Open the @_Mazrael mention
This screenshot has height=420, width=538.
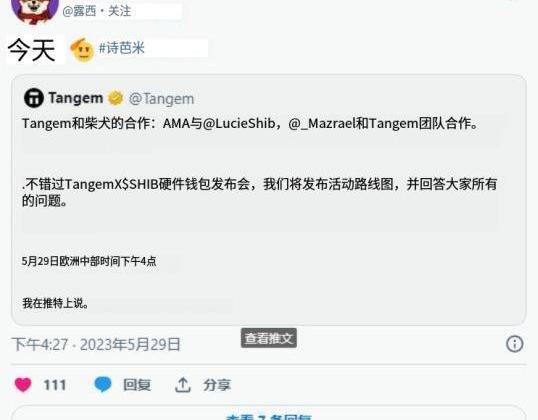click(321, 124)
